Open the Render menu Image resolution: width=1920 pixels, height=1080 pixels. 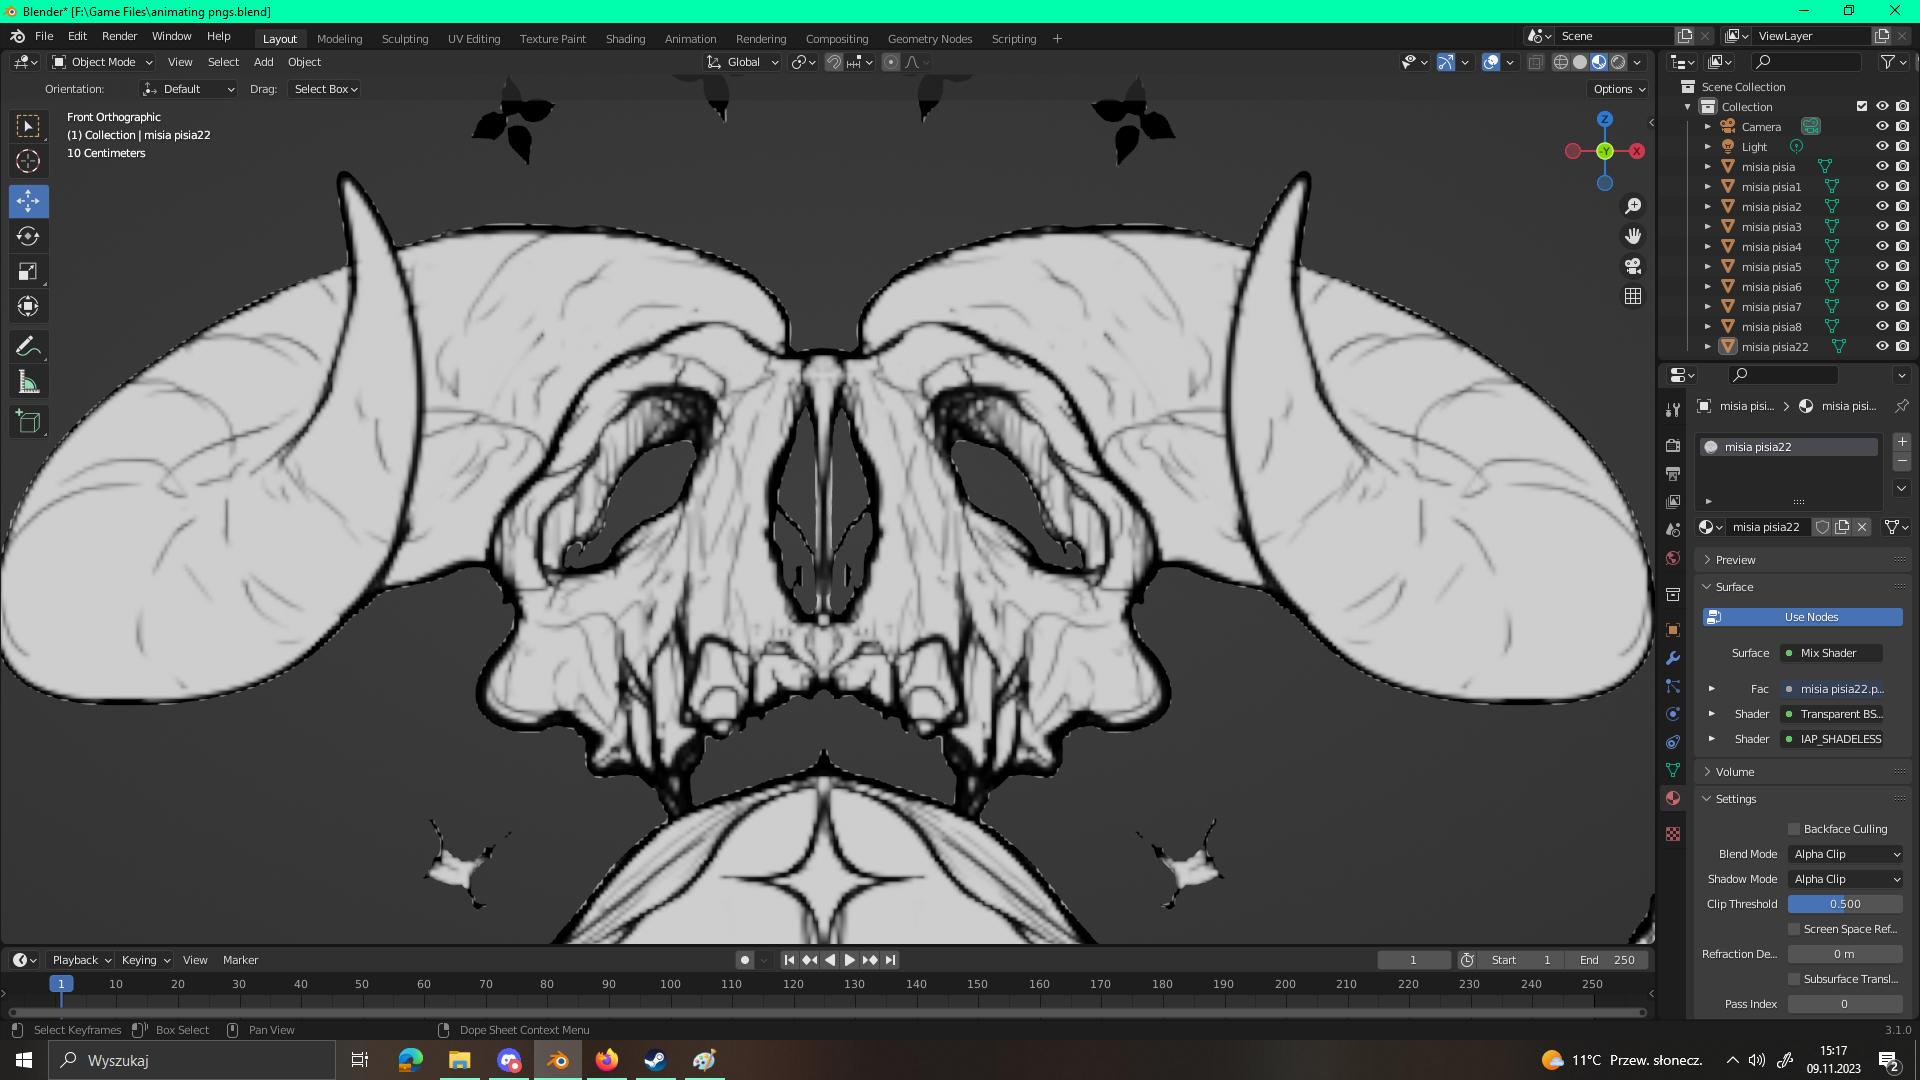119,36
